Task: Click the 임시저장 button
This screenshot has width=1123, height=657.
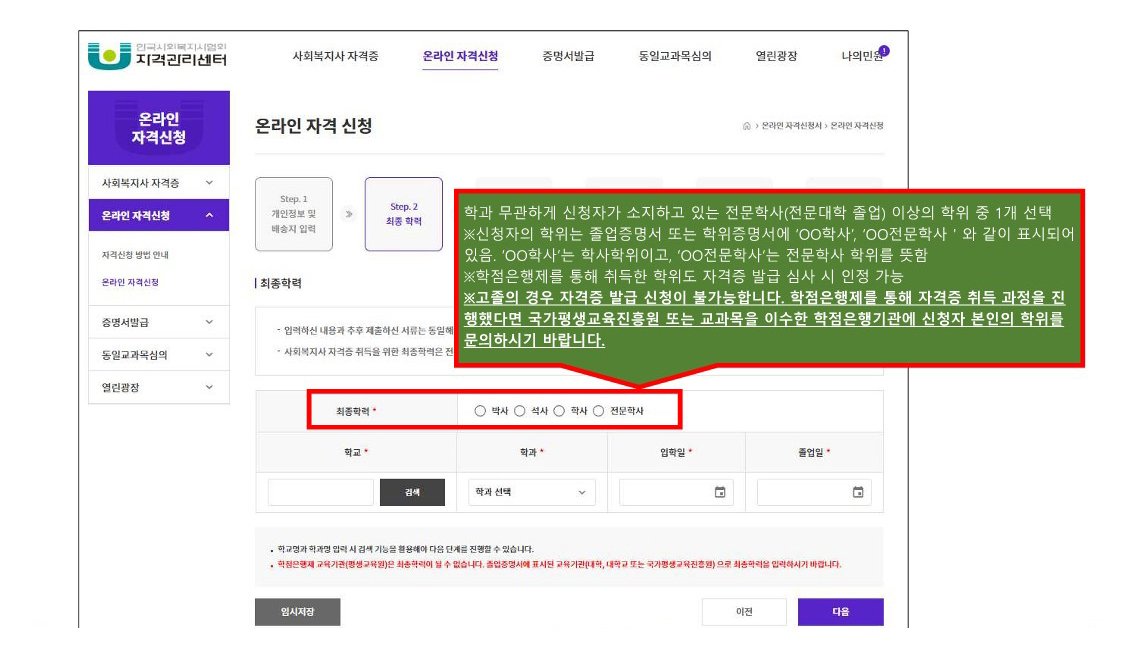Action: point(297,612)
